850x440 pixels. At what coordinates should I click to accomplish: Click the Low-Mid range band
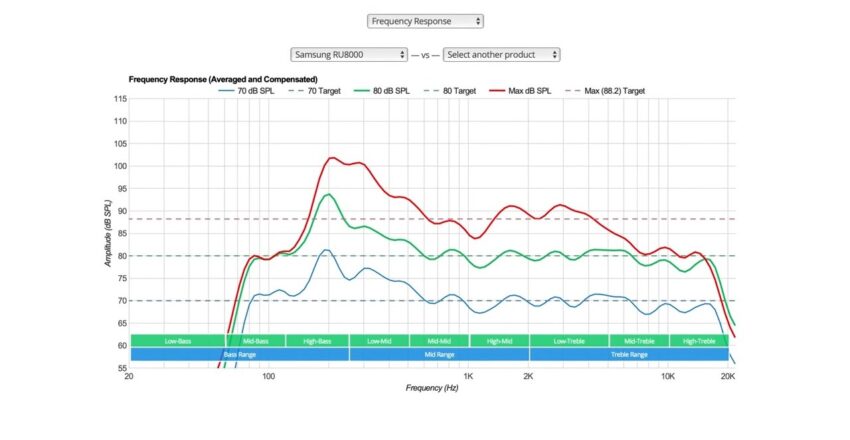[x=379, y=341]
